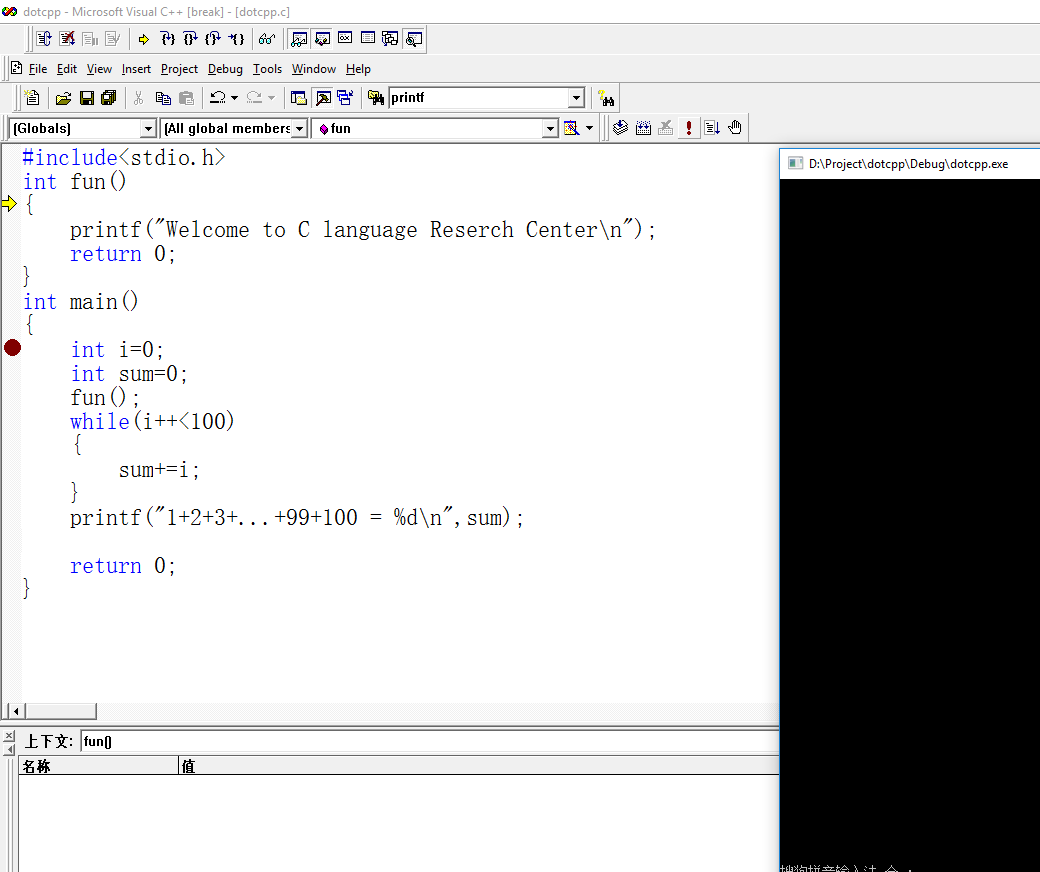Click the Step Over icon
Image resolution: width=1040 pixels, height=872 pixels.
click(190, 39)
